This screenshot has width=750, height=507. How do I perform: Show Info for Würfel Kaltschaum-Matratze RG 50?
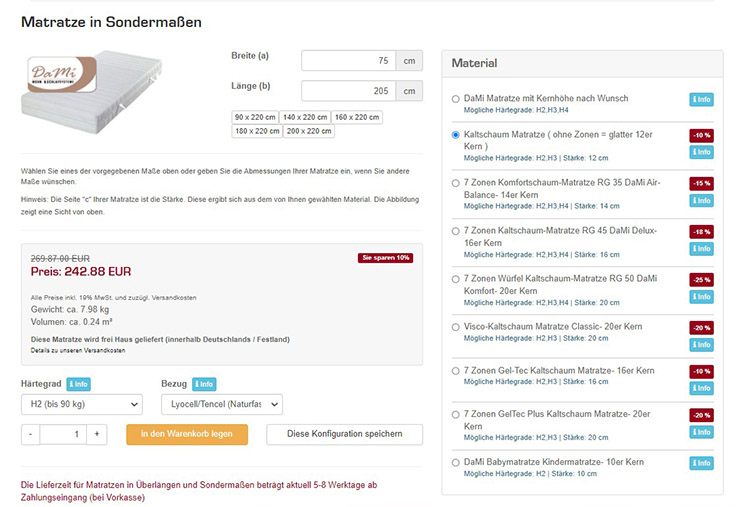click(701, 297)
